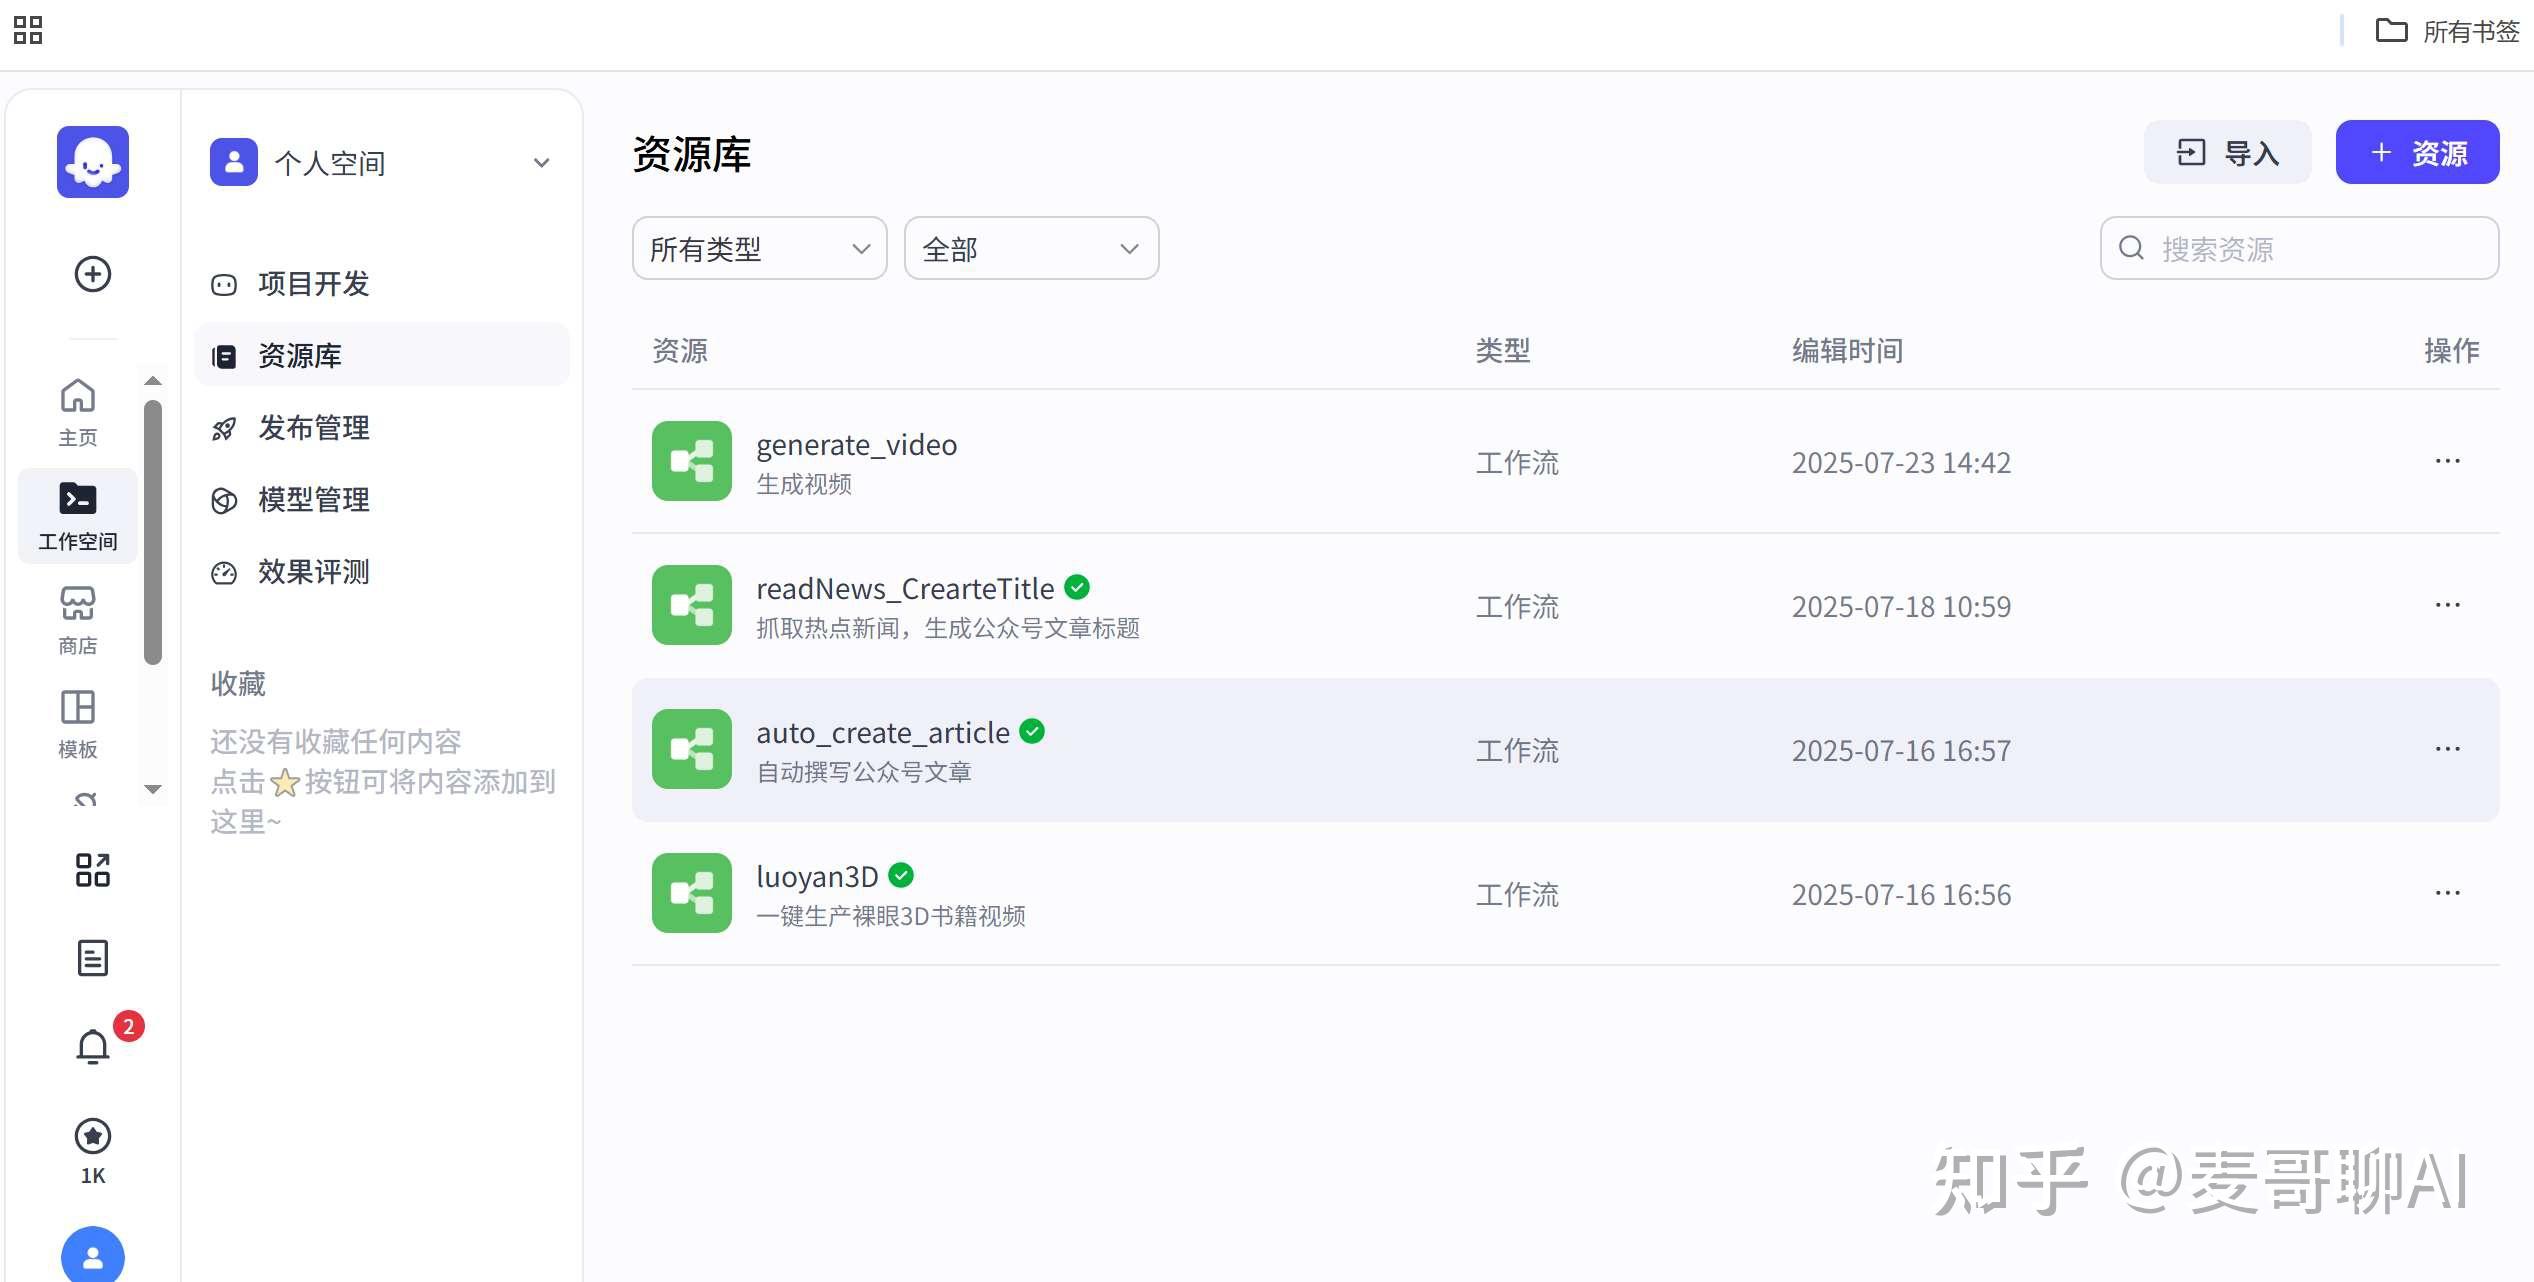The image size is (2534, 1282).
Task: Open 发布管理 in the side menu
Action: coord(312,427)
